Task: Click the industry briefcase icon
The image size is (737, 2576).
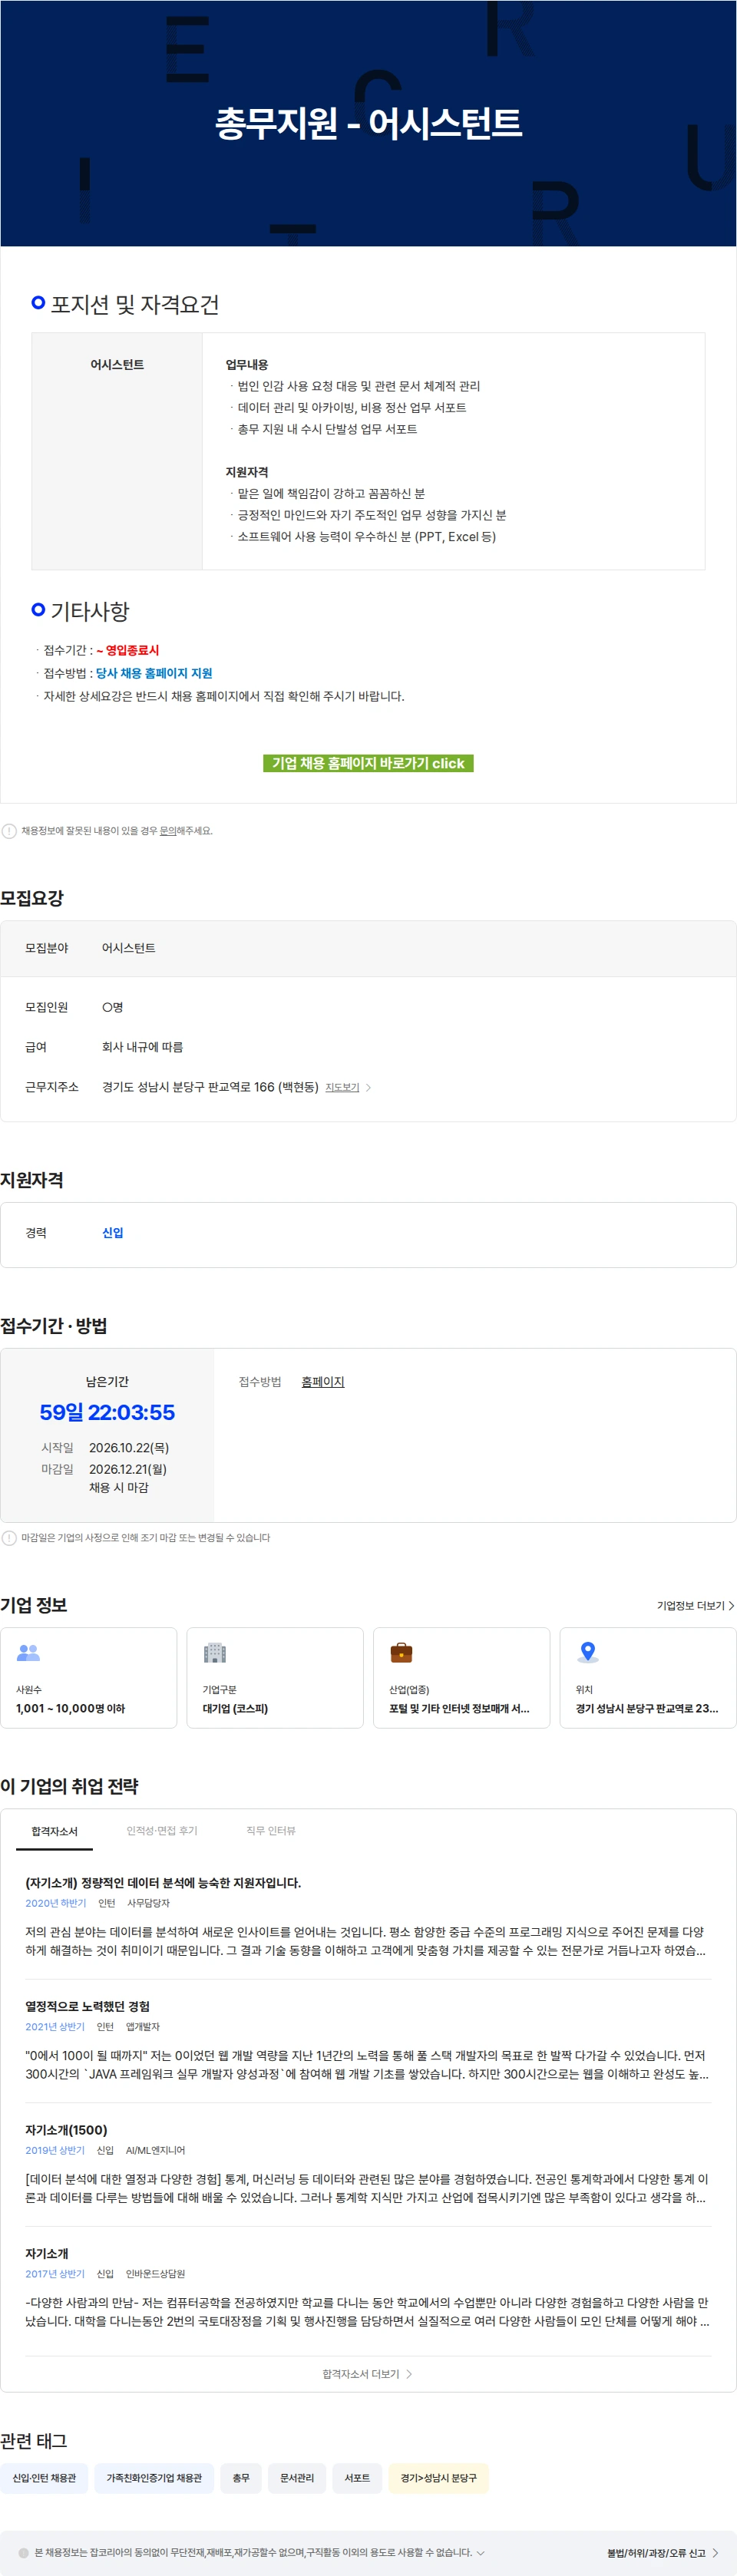Action: tap(401, 1653)
